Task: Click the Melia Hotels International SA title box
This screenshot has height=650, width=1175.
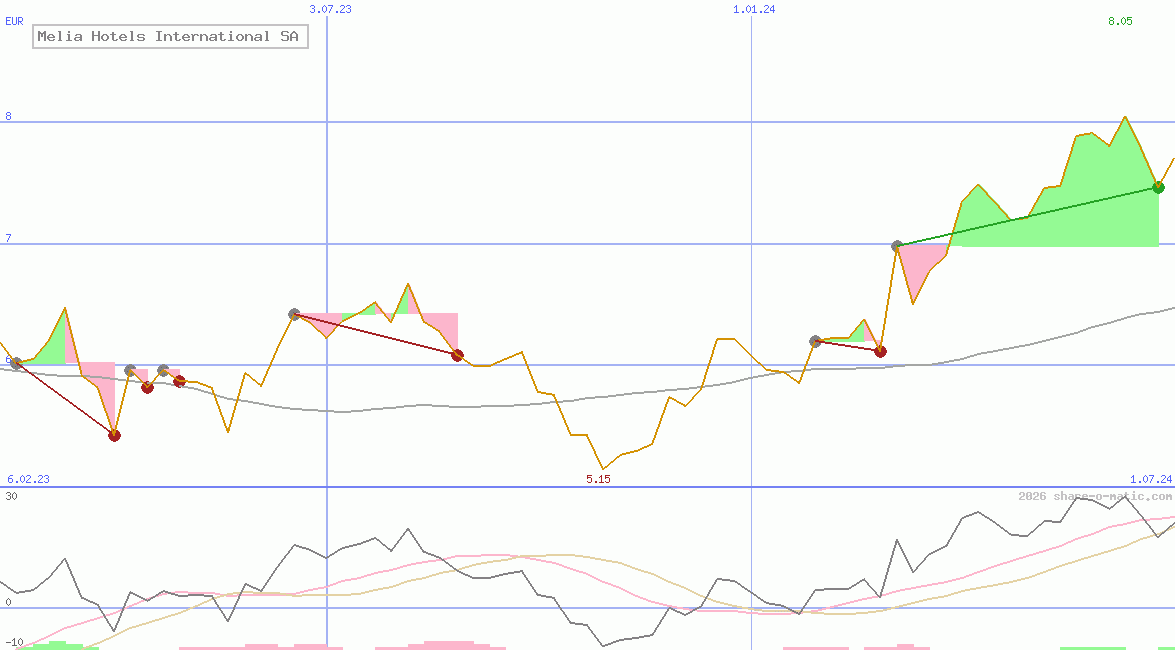Action: tap(169, 37)
